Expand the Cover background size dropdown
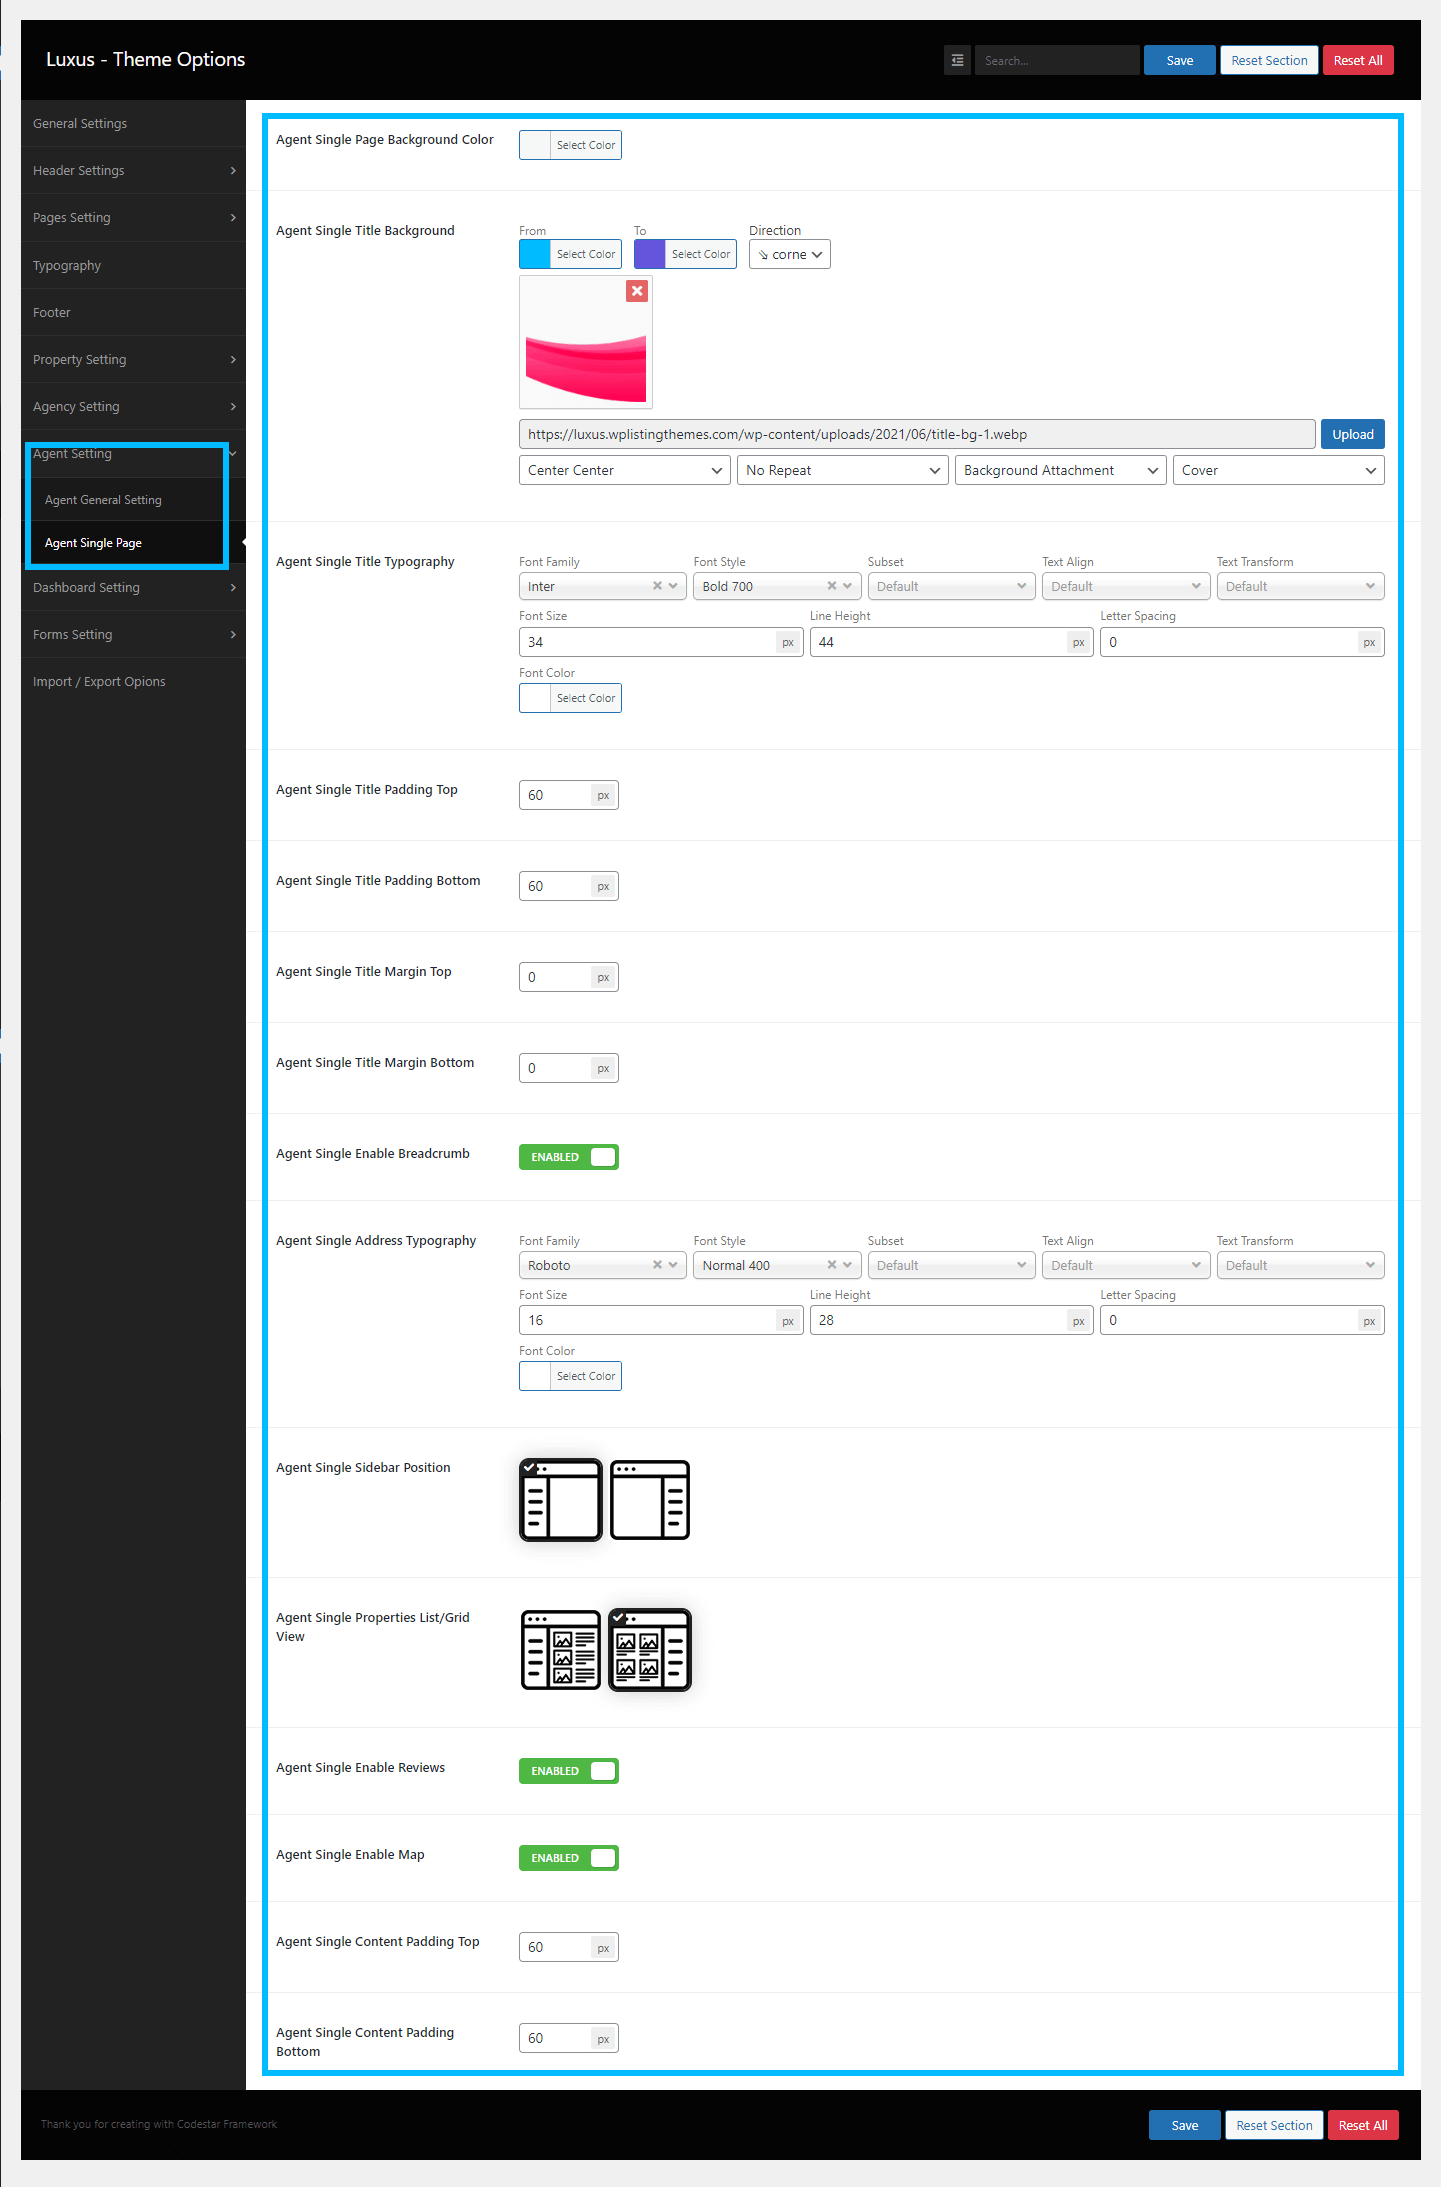The width and height of the screenshot is (1441, 2187). (x=1277, y=470)
